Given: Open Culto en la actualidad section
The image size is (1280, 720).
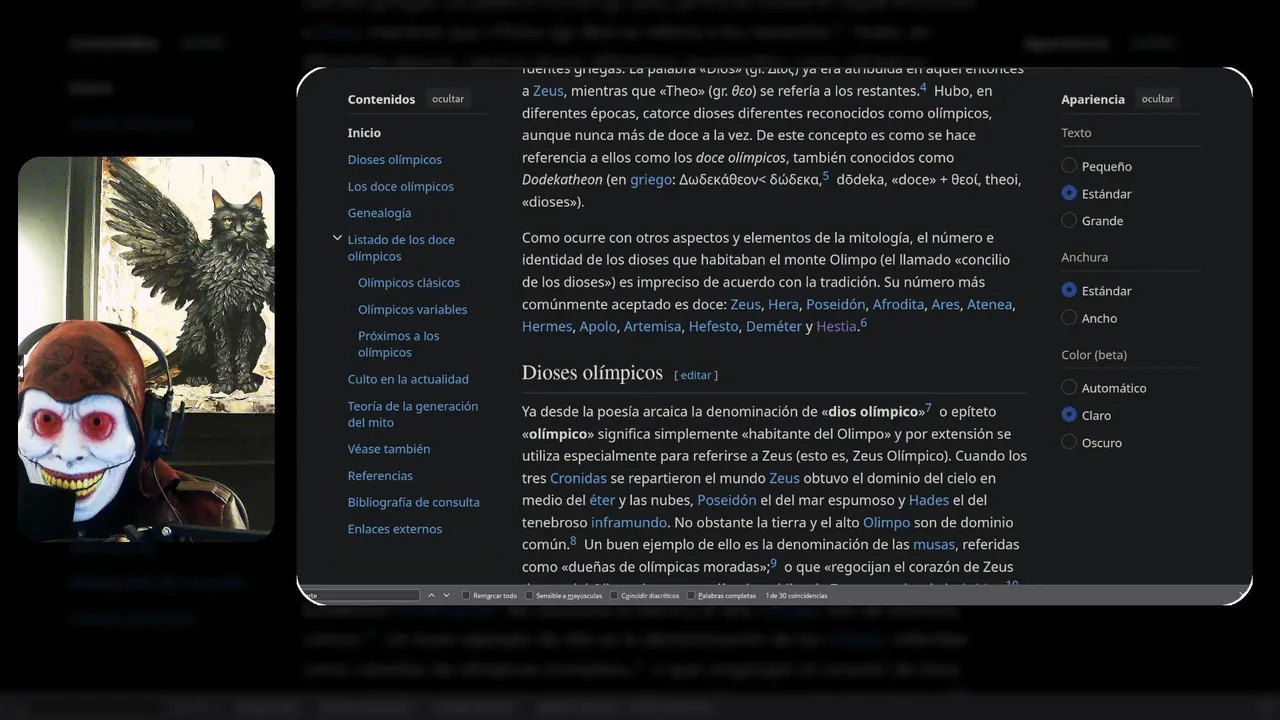Looking at the screenshot, I should (x=408, y=379).
